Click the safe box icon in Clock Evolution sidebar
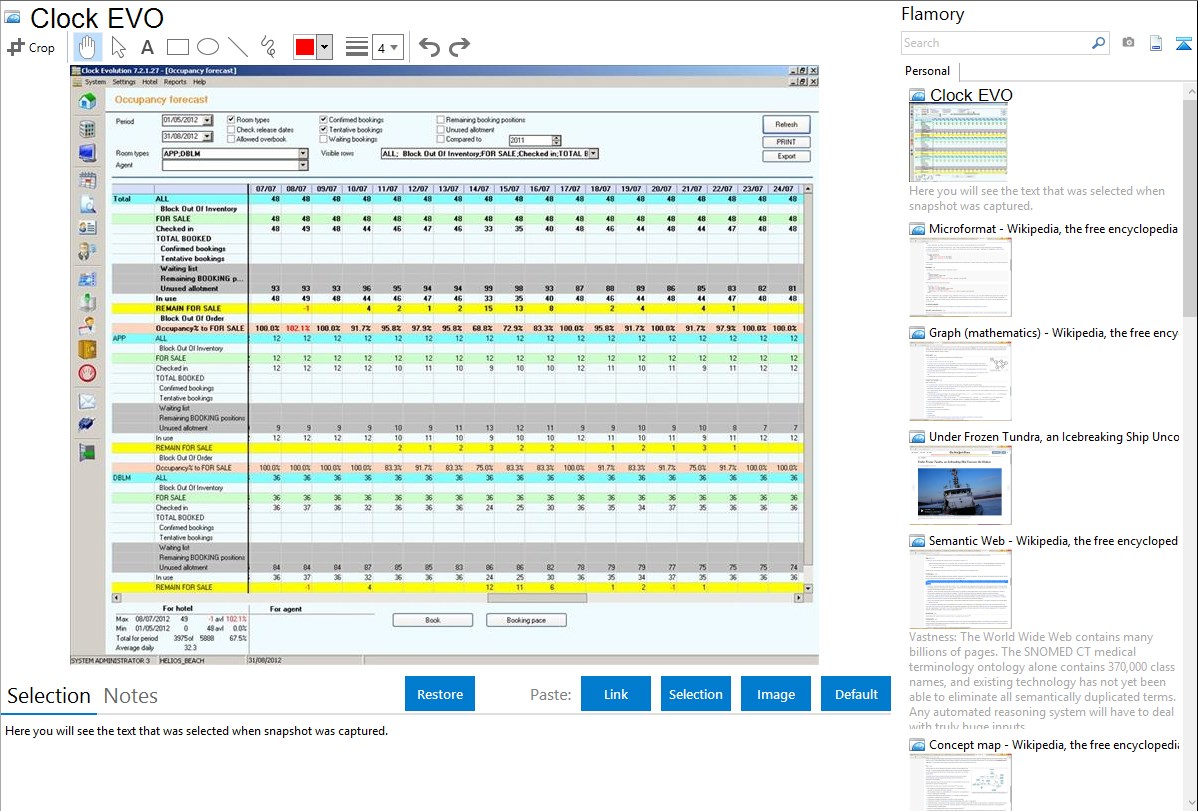The width and height of the screenshot is (1198, 811). (88, 349)
